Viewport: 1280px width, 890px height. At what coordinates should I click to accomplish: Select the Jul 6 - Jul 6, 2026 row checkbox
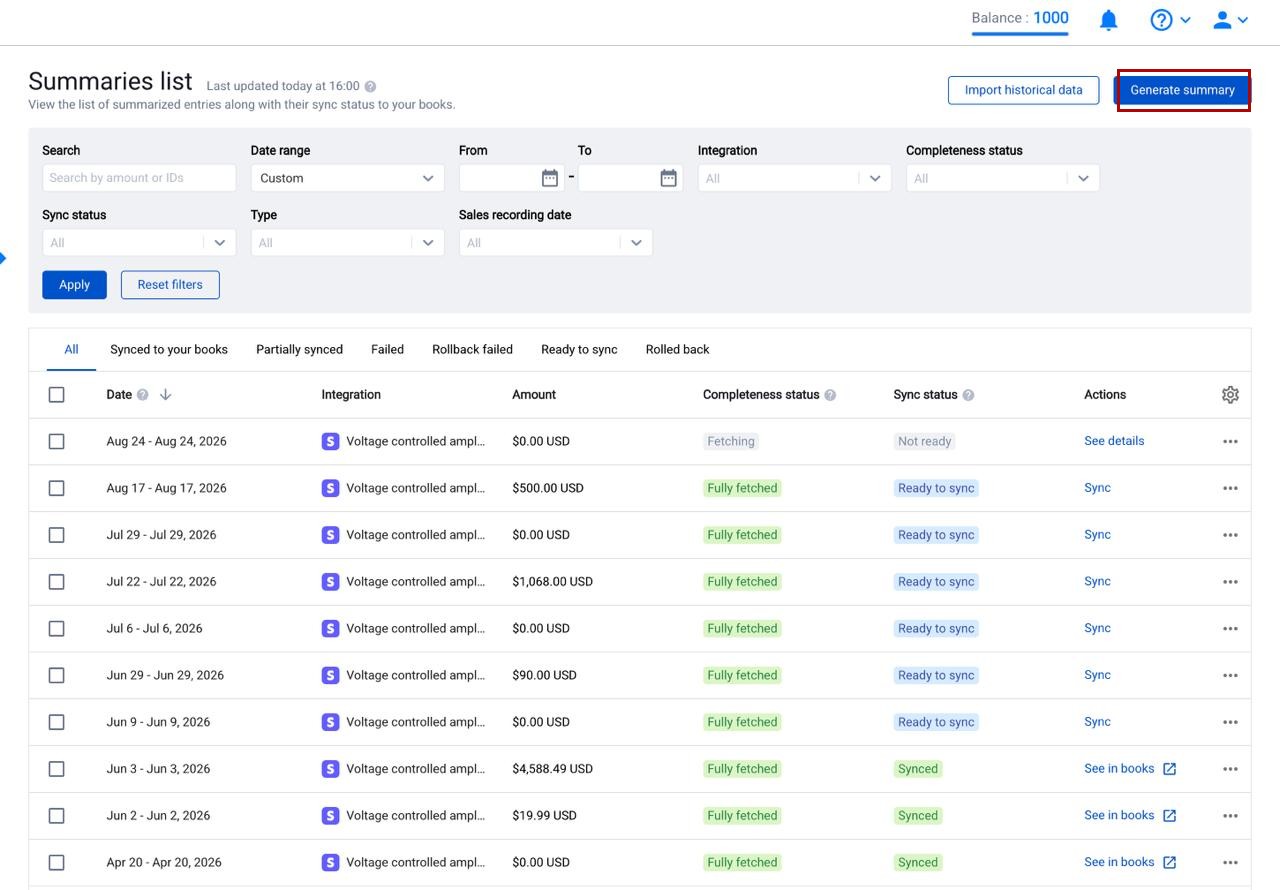pyautogui.click(x=56, y=628)
